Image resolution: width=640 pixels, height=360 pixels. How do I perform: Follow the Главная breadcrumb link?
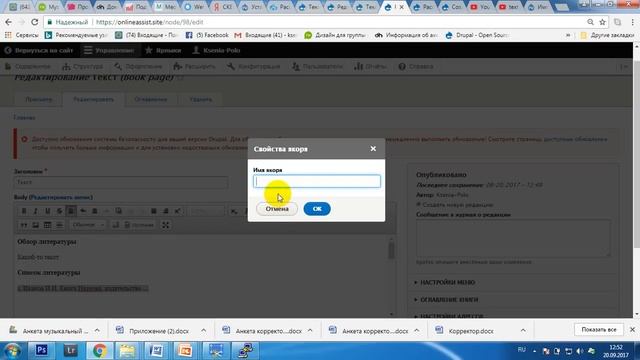click(x=24, y=118)
